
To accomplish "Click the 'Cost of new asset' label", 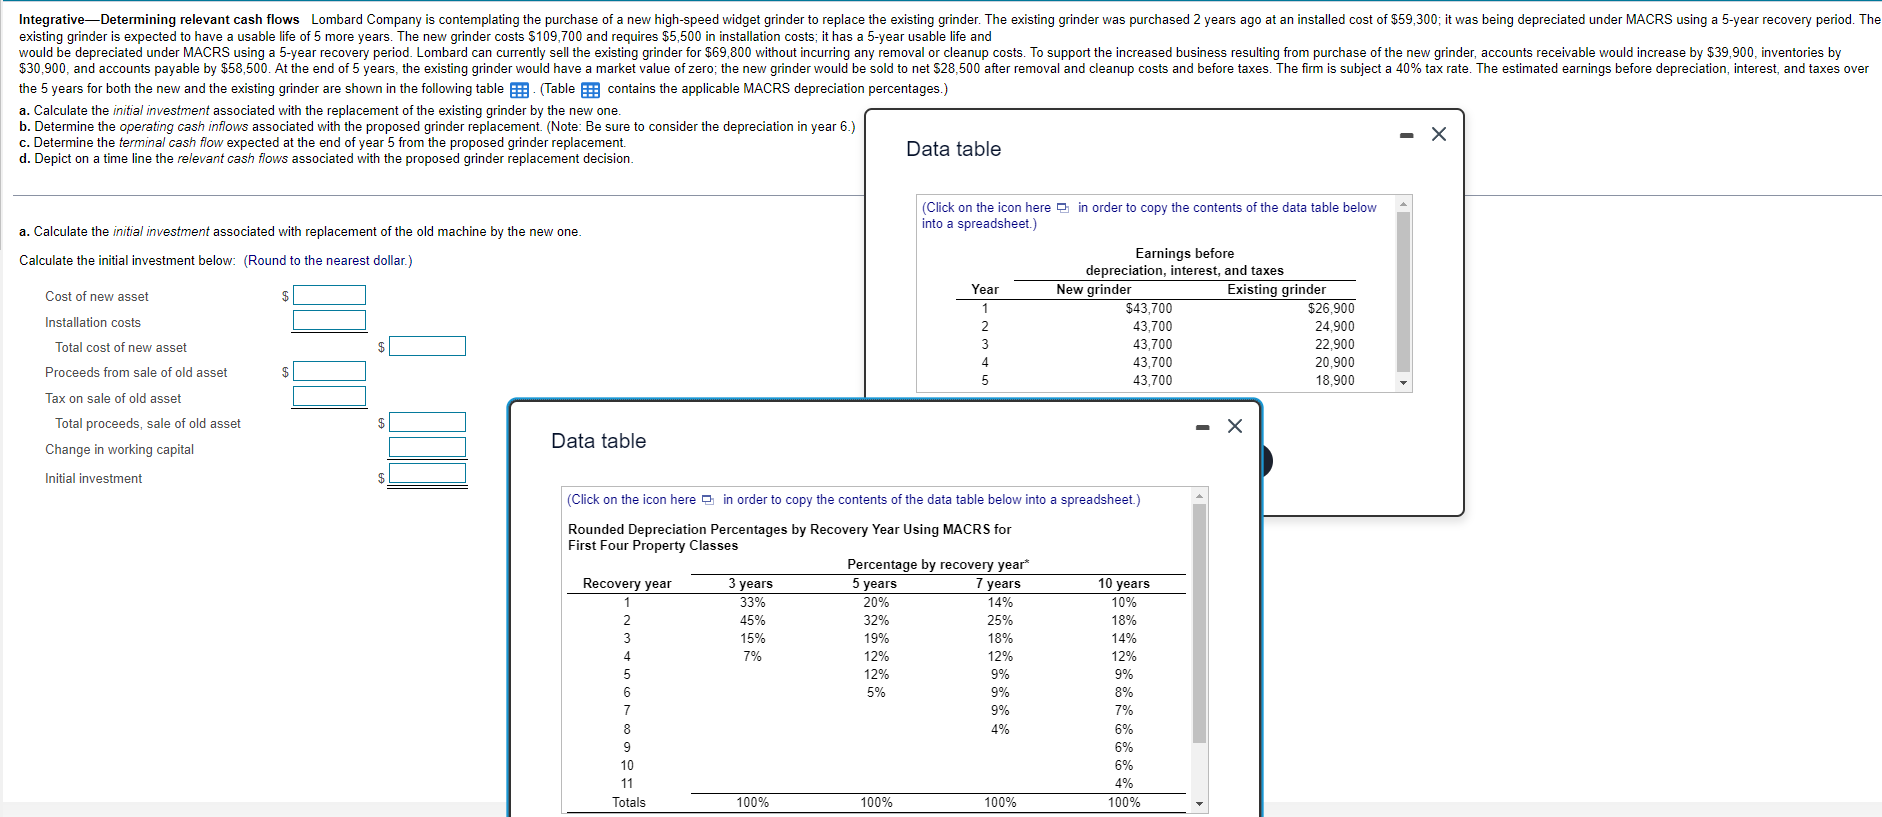I will click(x=97, y=297).
